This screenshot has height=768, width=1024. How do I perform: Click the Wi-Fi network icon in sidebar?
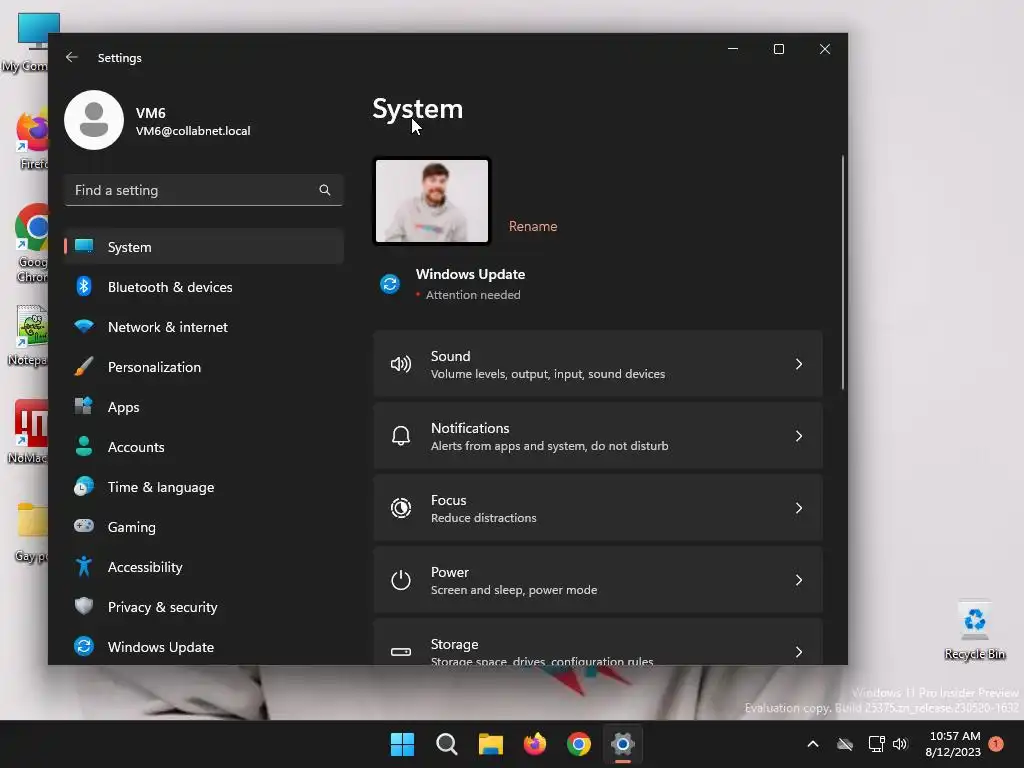point(84,326)
